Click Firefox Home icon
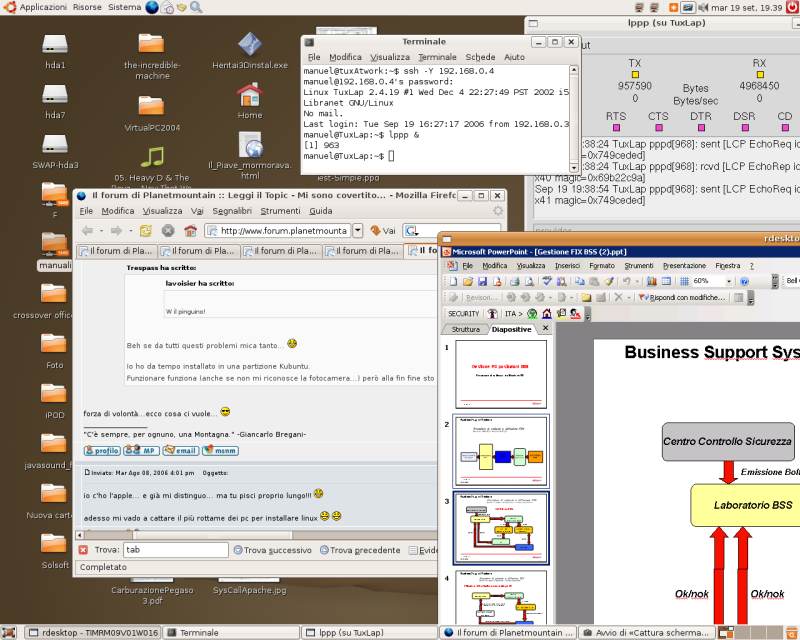 click(190, 231)
